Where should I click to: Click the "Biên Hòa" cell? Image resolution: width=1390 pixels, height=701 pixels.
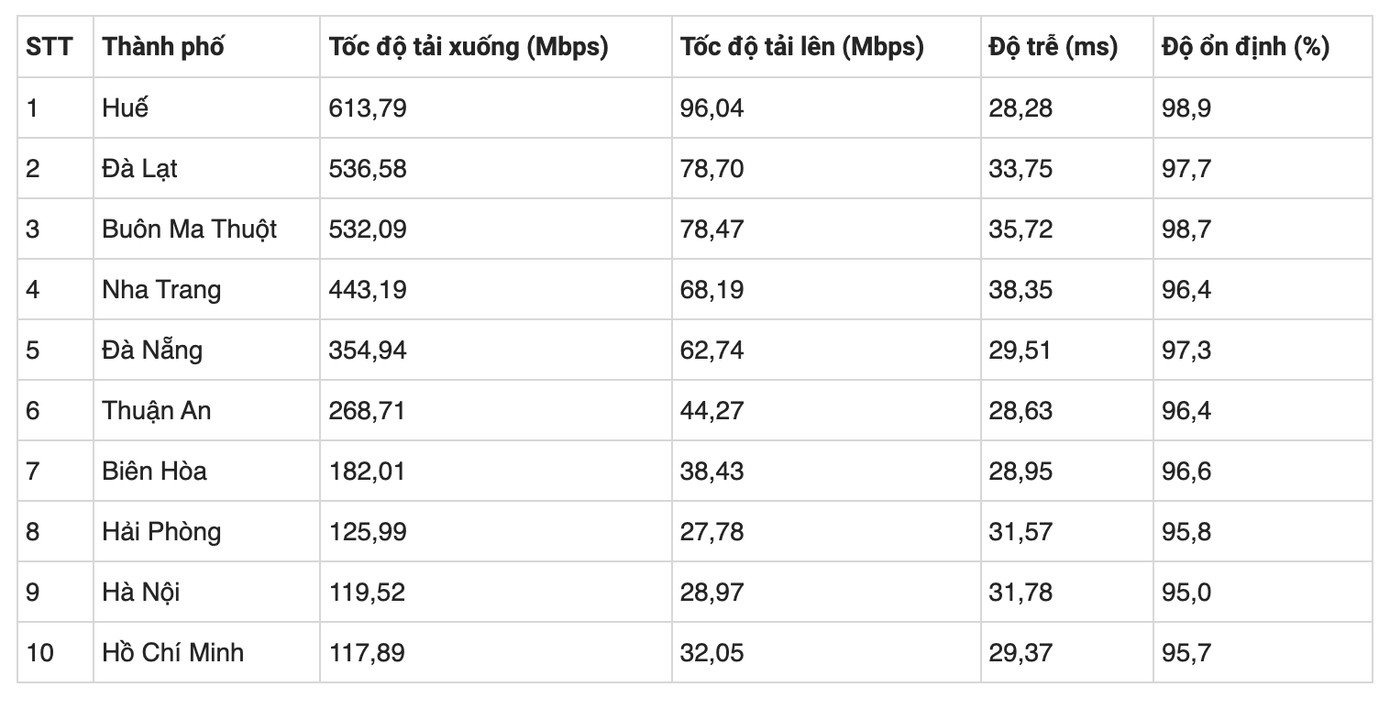coord(154,471)
